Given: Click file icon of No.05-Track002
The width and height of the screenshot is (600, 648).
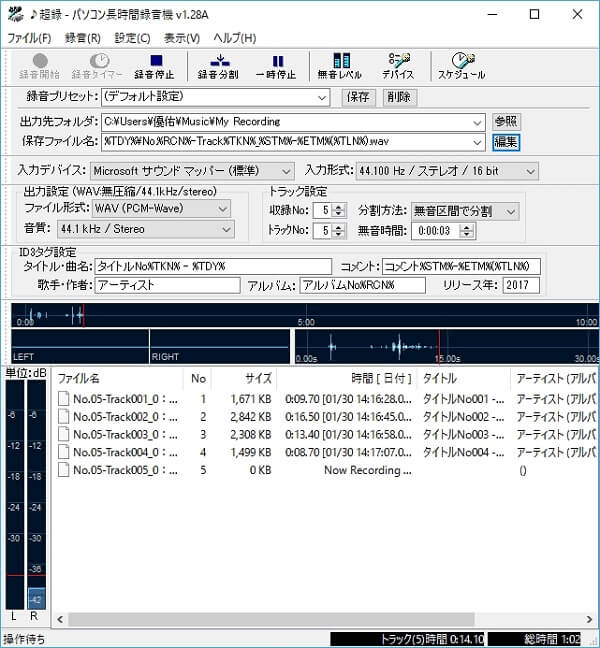Looking at the screenshot, I should (x=63, y=417).
